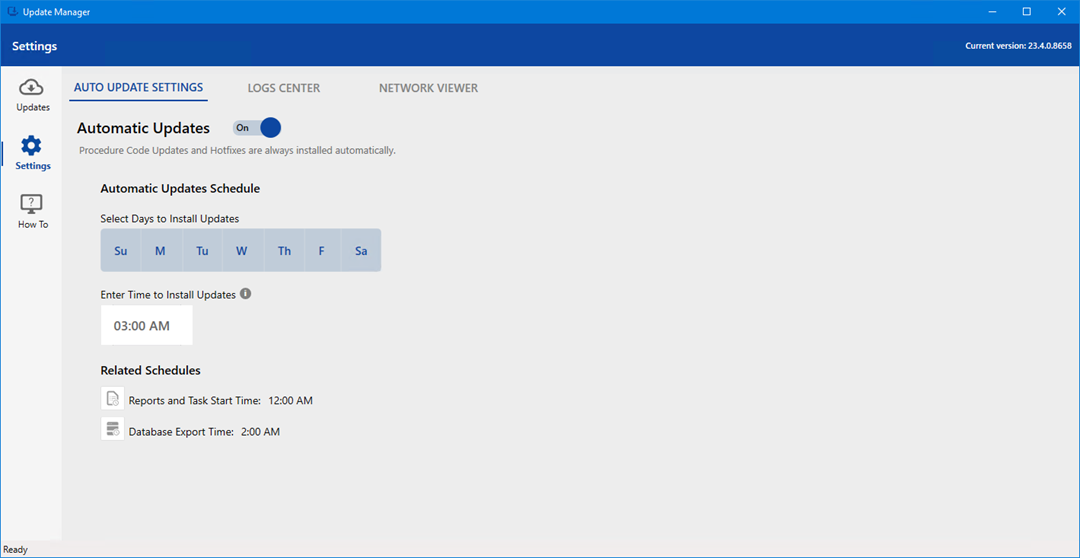Toggle Sunday (Su) install day
This screenshot has height=558, width=1080.
(121, 251)
